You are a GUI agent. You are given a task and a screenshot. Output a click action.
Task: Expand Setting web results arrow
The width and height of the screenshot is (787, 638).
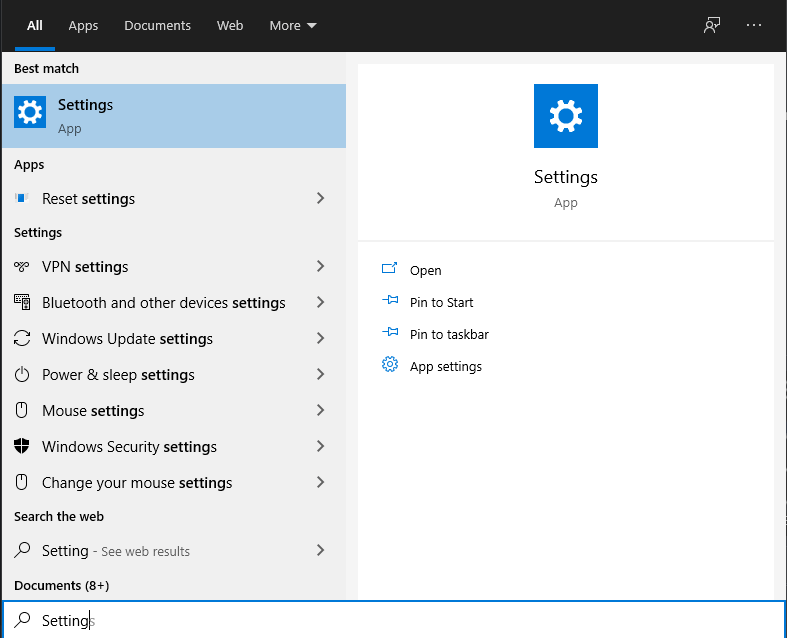tap(320, 551)
